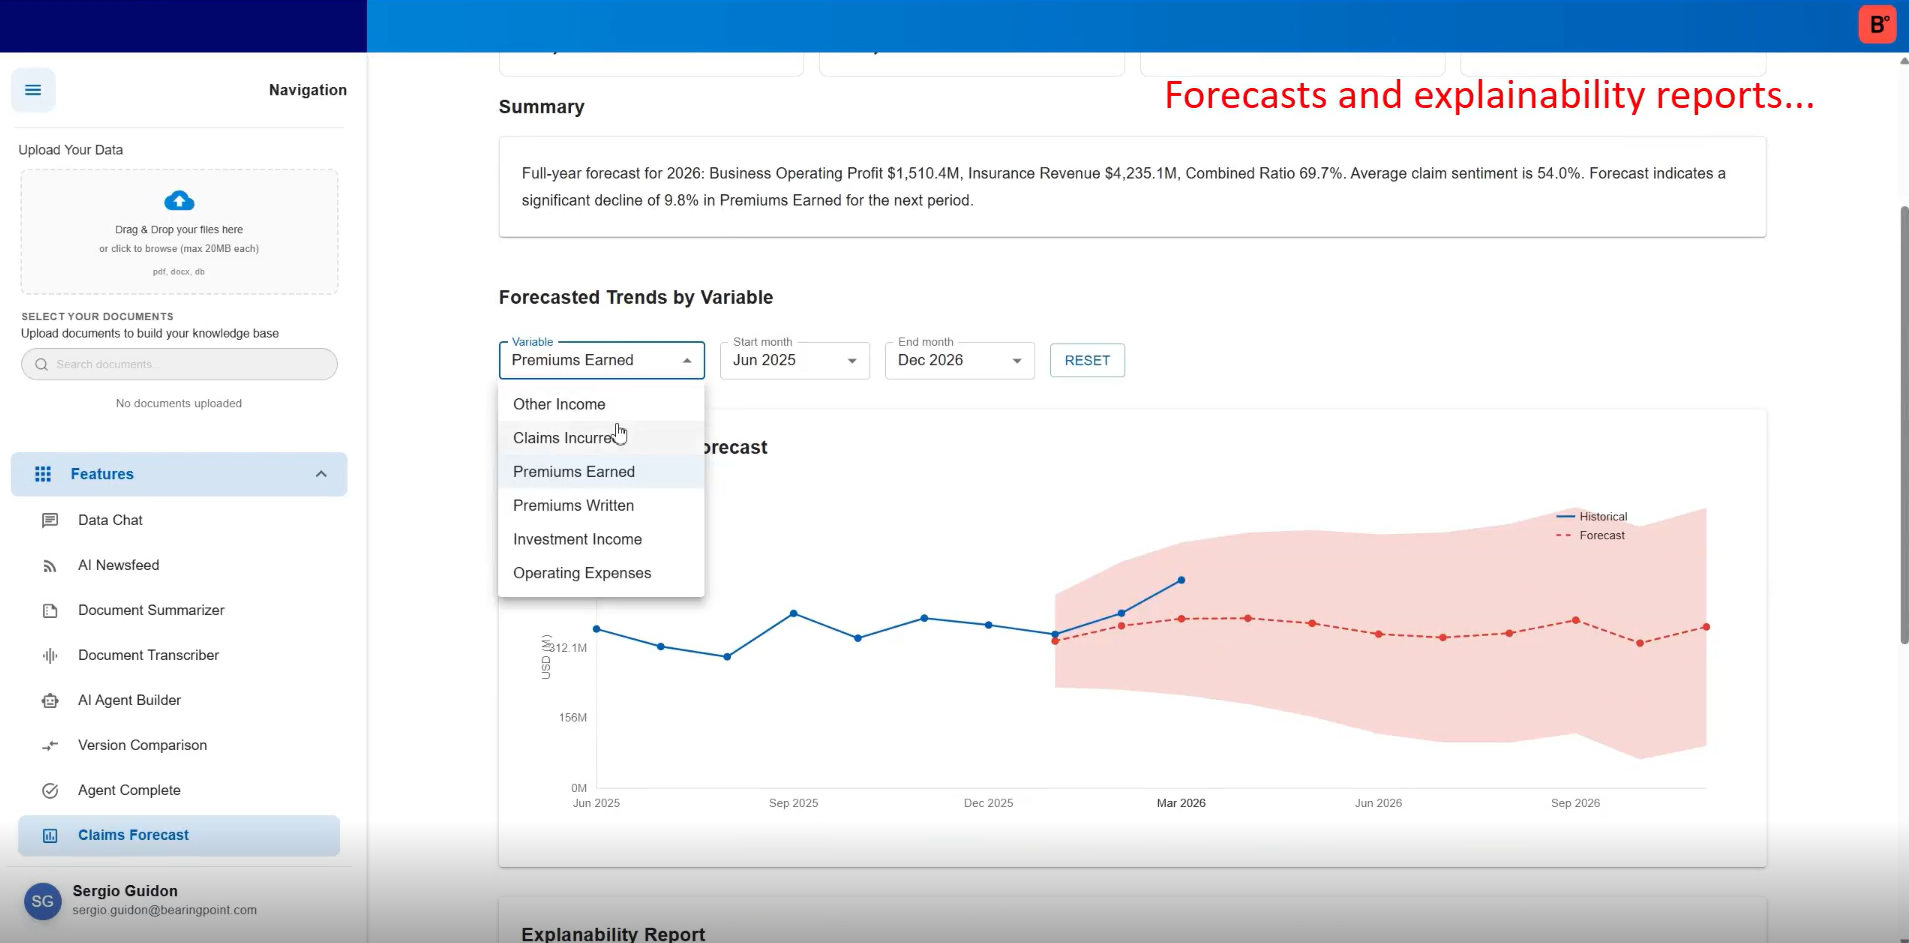This screenshot has height=943, width=1909.
Task: Click the Search documents field
Action: click(180, 364)
